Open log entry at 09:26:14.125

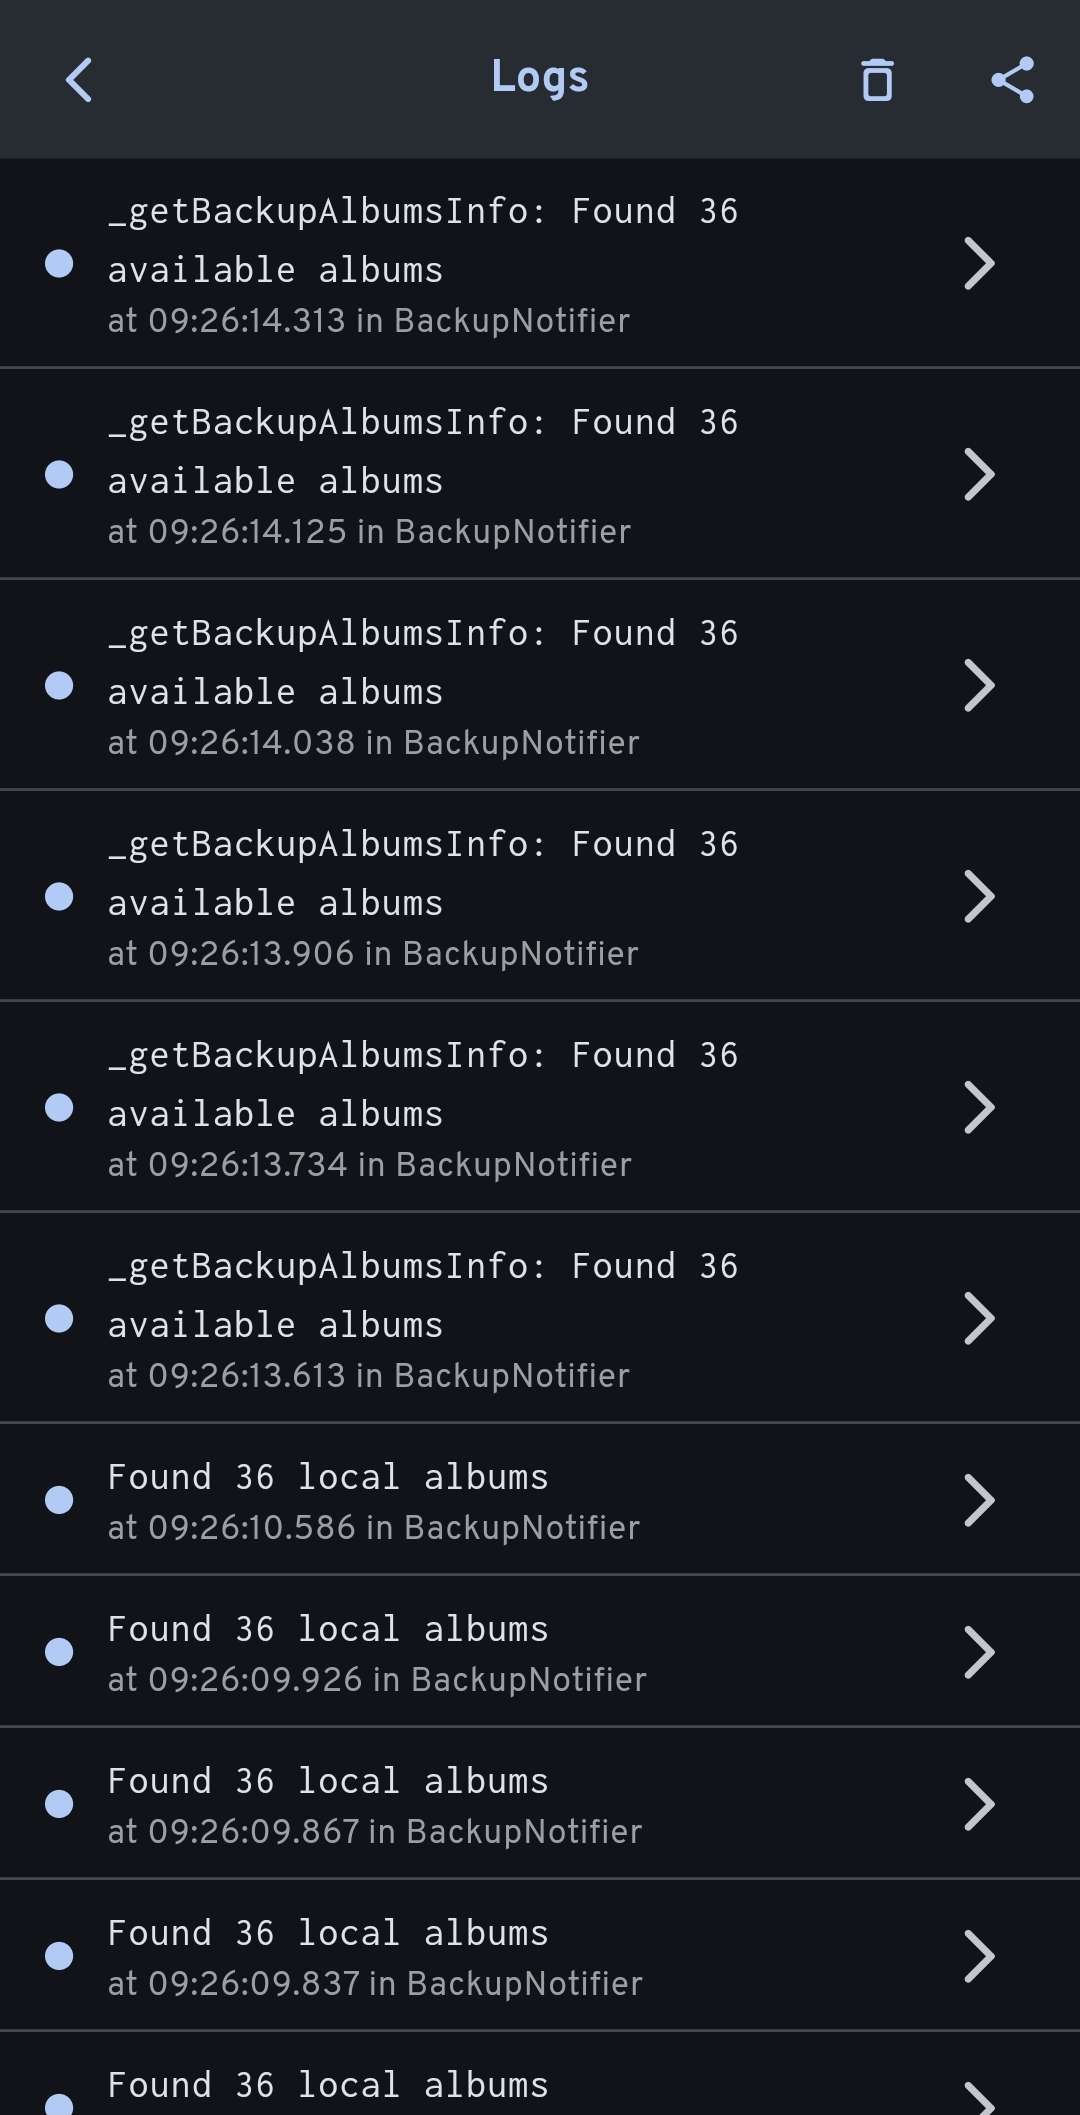point(540,474)
